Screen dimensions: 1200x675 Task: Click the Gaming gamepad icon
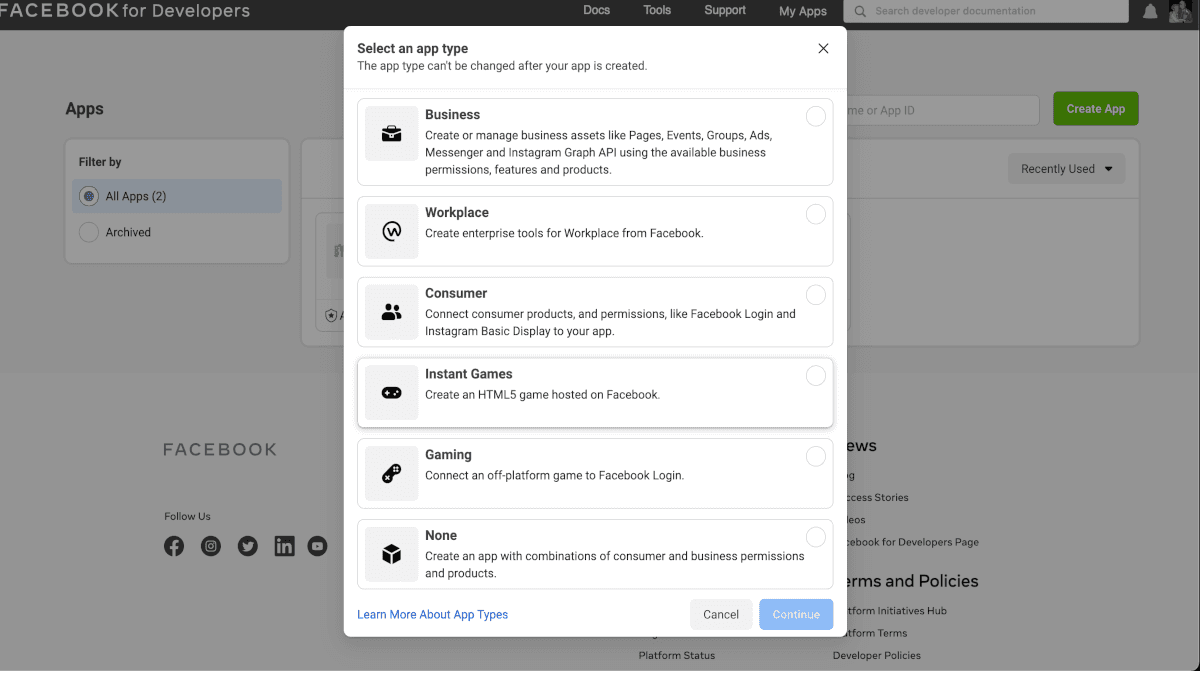(392, 474)
